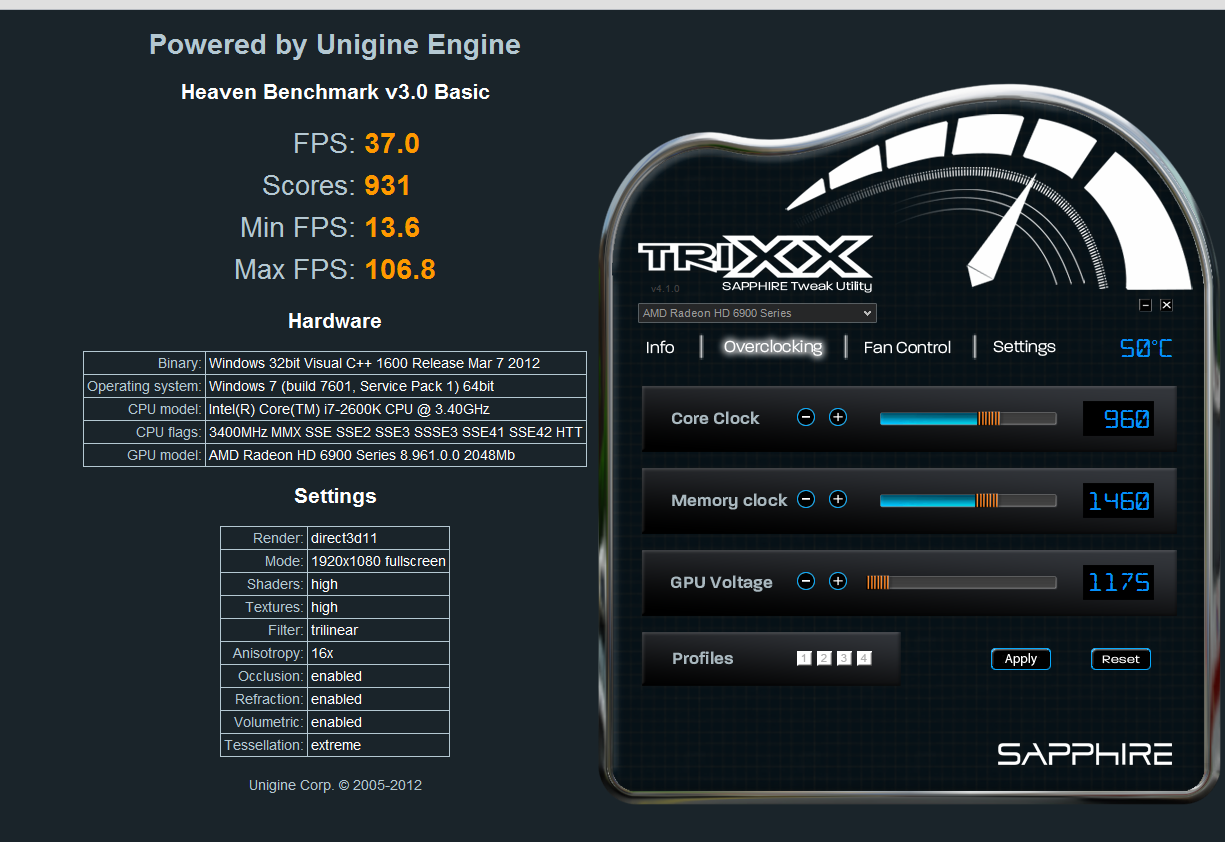Click the 50°C temperature readout
1225x842 pixels.
point(1146,348)
